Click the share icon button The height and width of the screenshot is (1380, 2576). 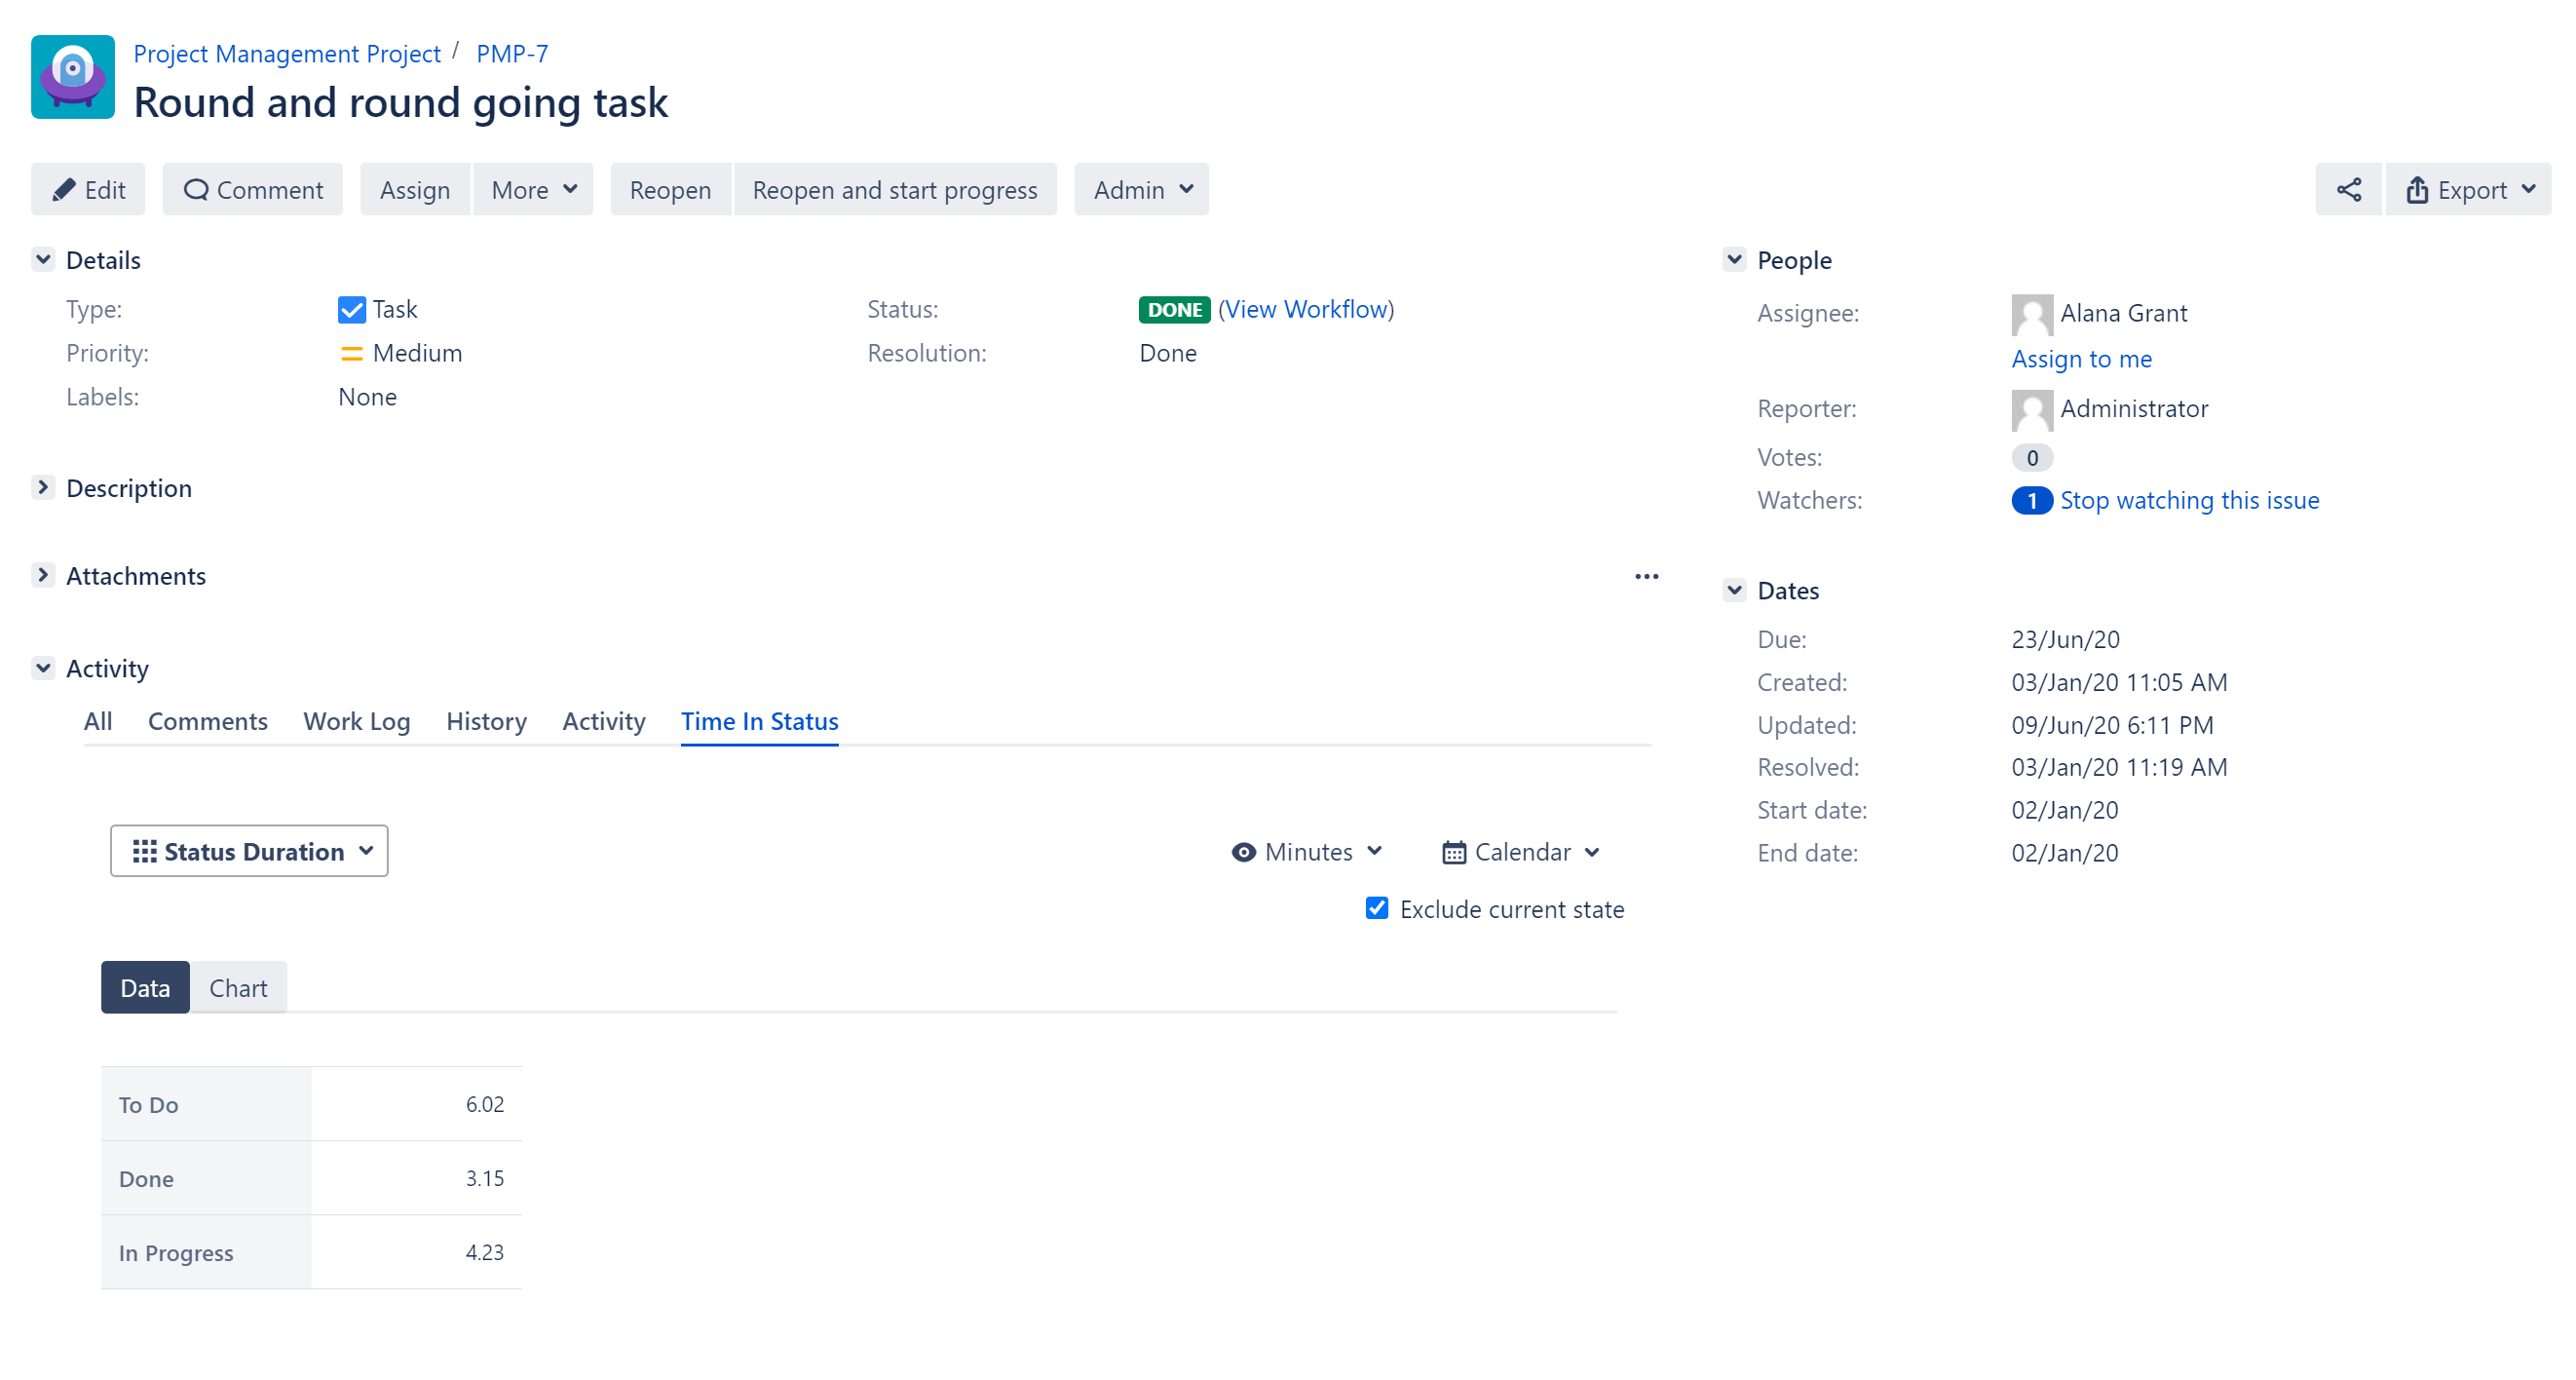(x=2348, y=190)
